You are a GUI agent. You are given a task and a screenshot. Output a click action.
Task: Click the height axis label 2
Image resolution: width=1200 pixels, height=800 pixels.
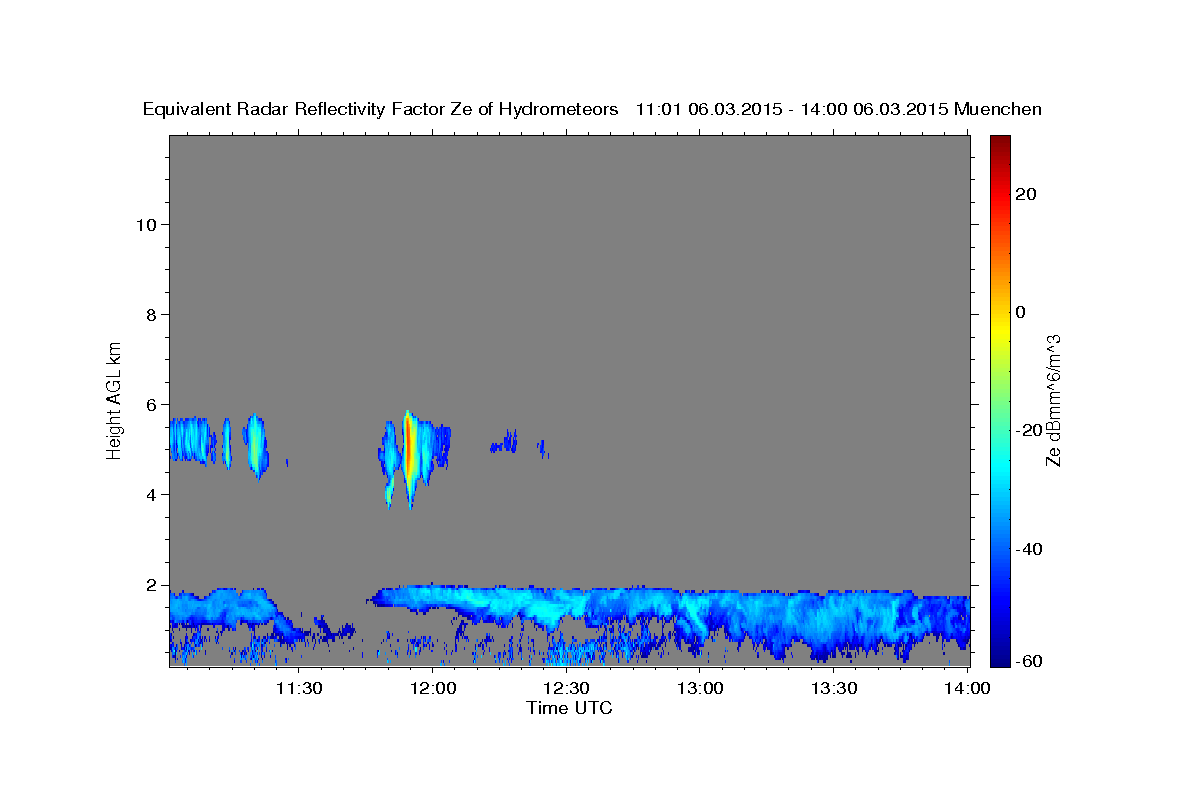pyautogui.click(x=150, y=585)
